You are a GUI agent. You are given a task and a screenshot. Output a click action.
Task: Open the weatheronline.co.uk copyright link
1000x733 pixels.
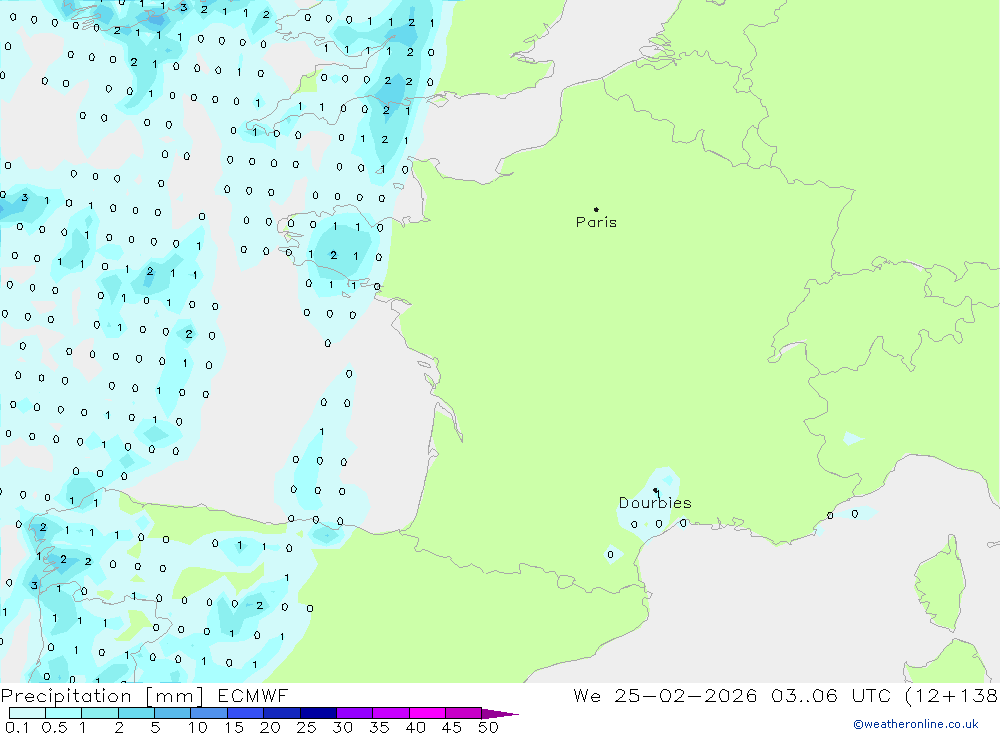(916, 724)
